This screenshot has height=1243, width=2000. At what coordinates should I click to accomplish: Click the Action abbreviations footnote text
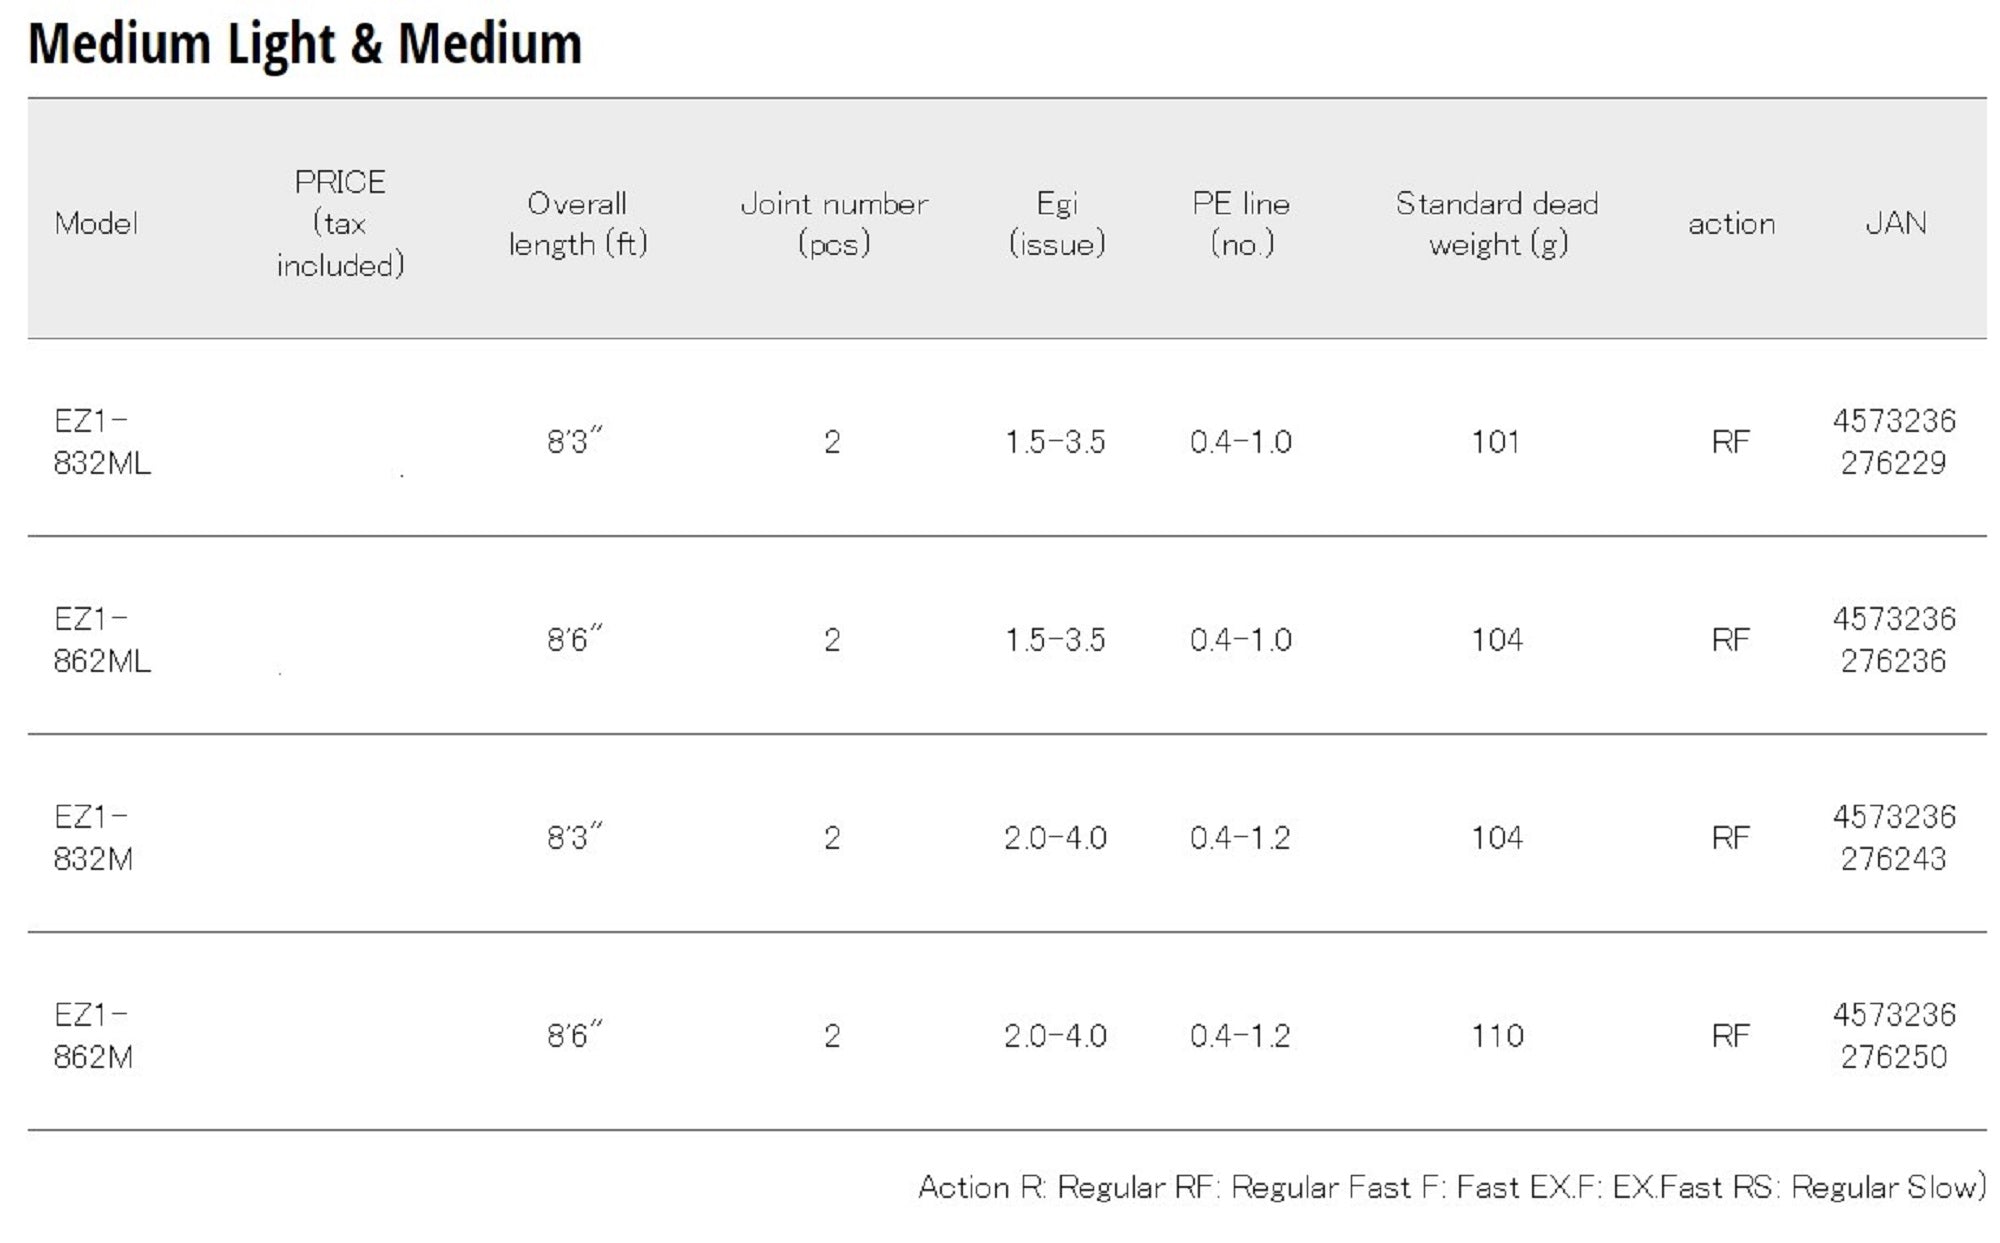pyautogui.click(x=1451, y=1187)
